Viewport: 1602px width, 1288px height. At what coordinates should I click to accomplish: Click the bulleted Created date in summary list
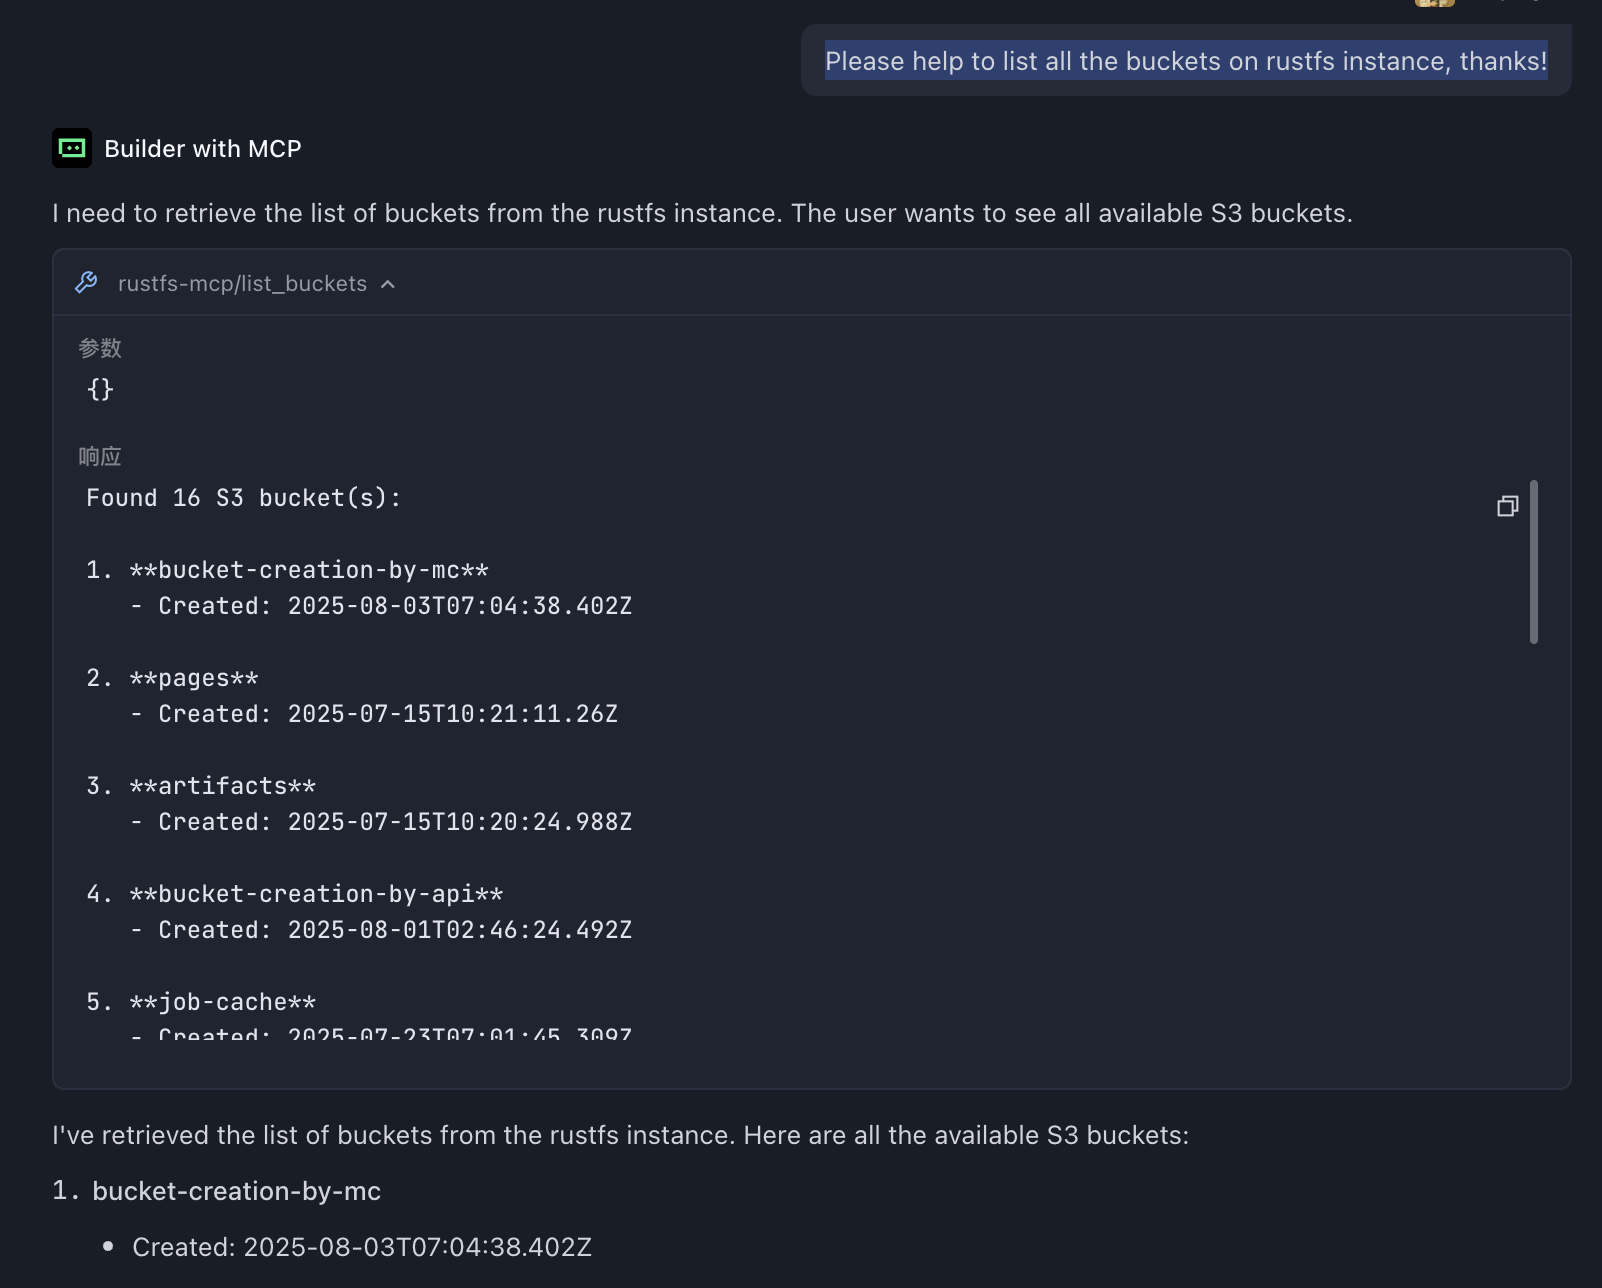pyautogui.click(x=362, y=1247)
